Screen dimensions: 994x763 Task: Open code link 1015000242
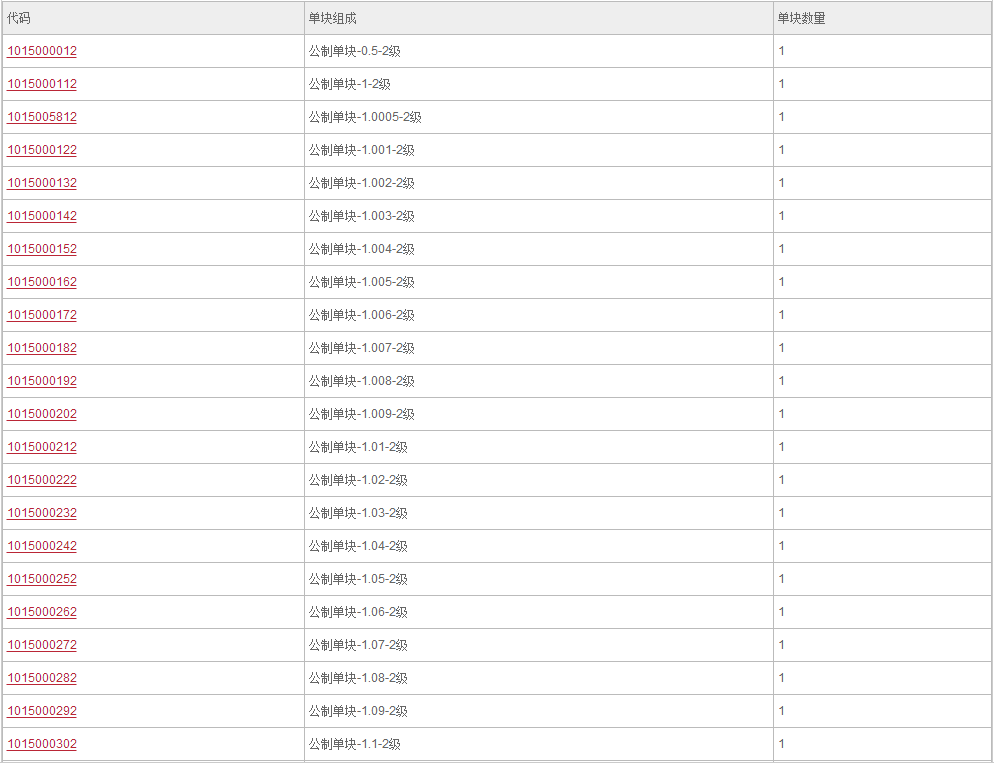tap(42, 545)
